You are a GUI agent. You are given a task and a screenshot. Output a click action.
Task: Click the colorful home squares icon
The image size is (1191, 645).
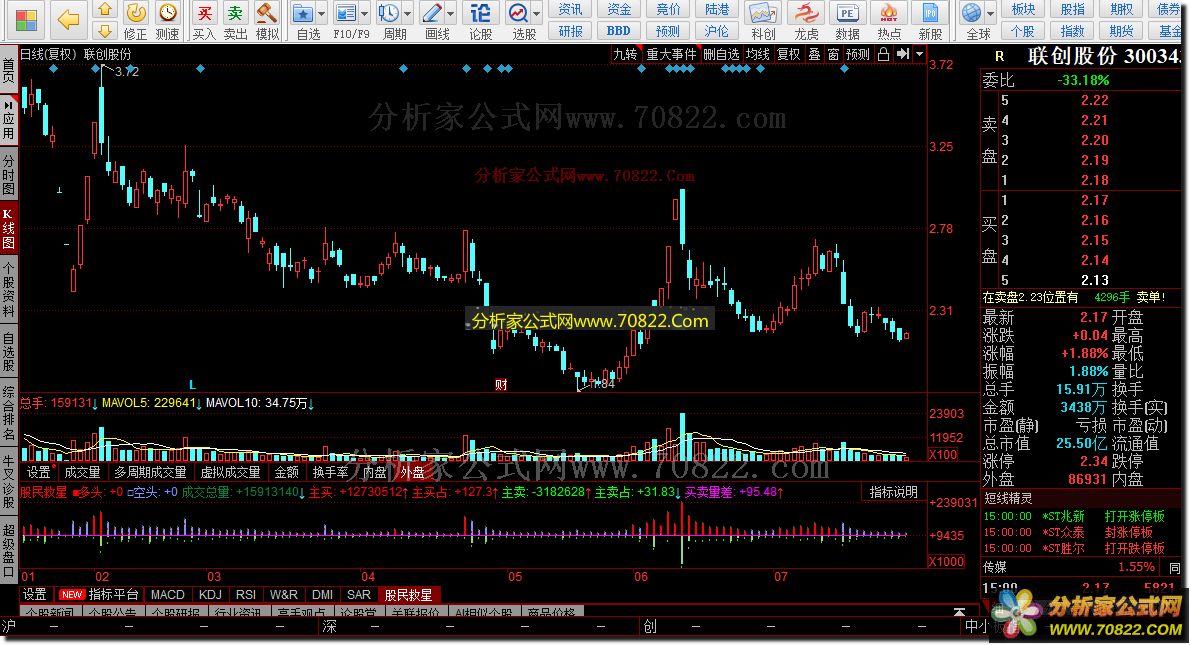pos(26,21)
